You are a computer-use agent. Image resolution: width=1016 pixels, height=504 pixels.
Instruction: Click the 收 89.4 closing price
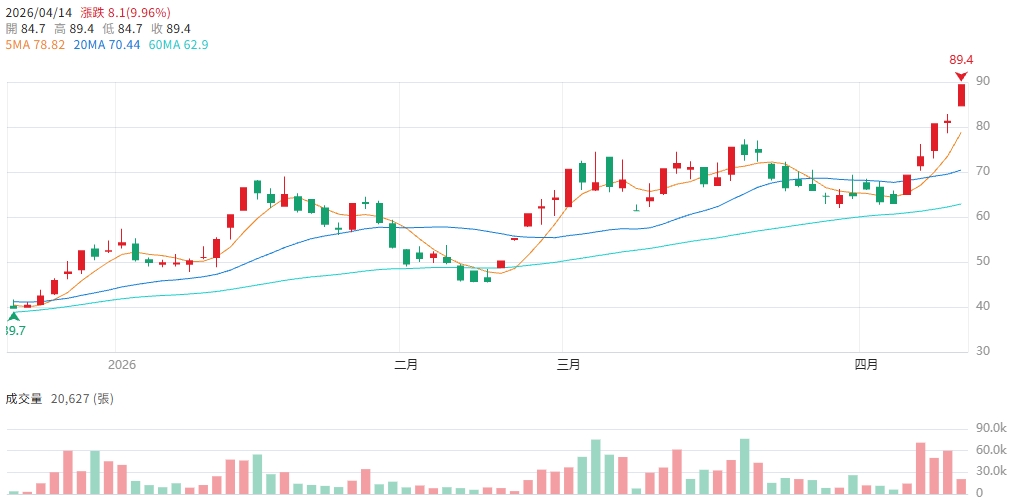tap(179, 29)
